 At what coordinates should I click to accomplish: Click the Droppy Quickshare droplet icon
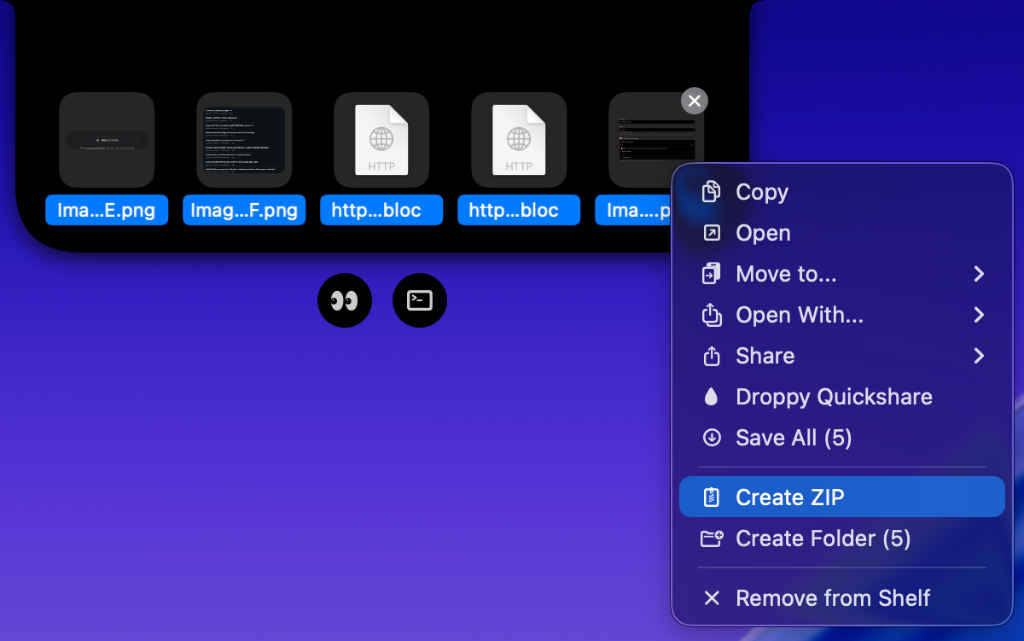click(x=711, y=397)
